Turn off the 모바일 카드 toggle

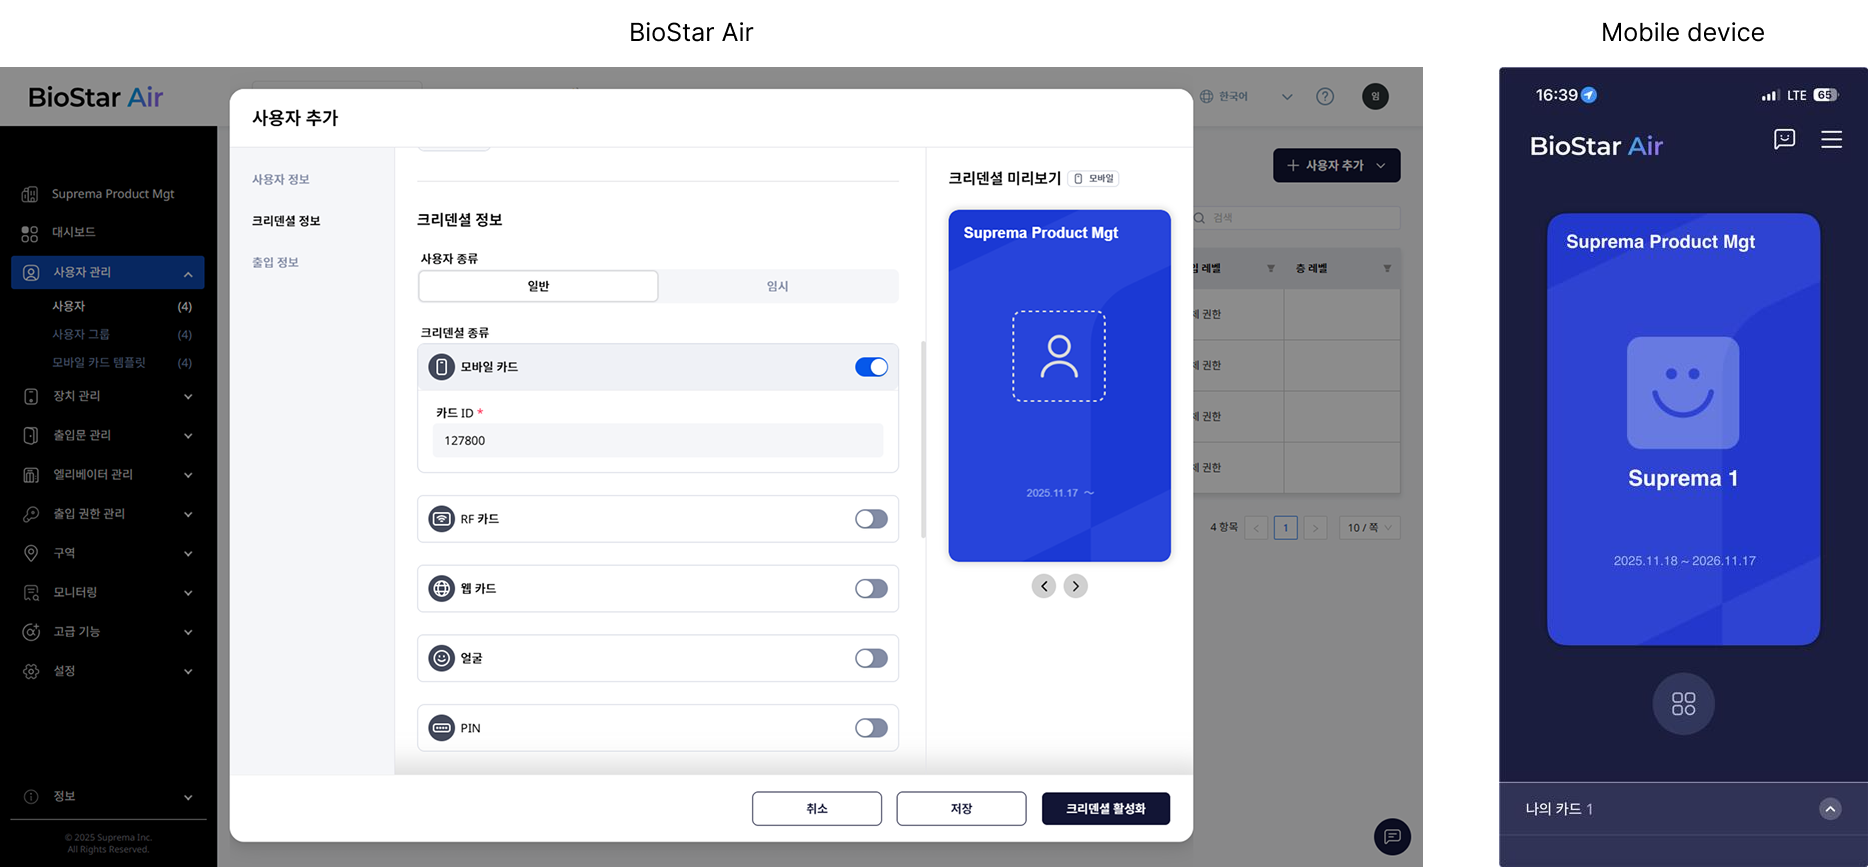[870, 367]
